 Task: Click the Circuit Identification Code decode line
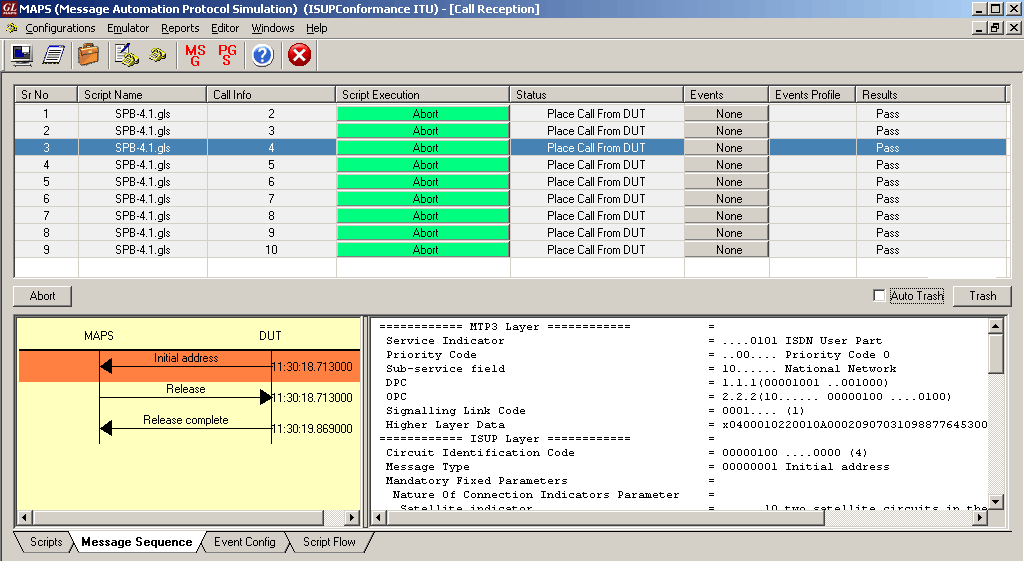tap(627, 453)
